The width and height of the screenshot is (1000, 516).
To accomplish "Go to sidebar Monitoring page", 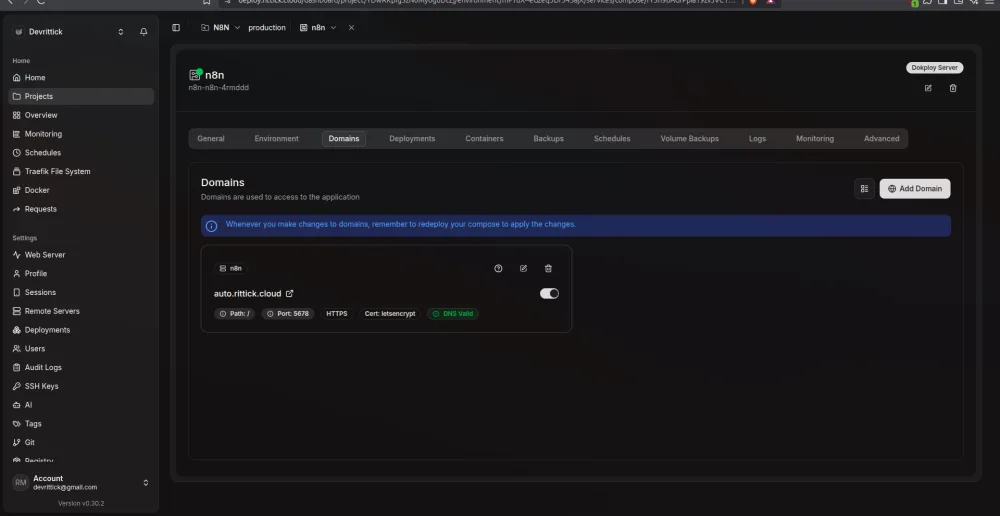I will [81, 134].
